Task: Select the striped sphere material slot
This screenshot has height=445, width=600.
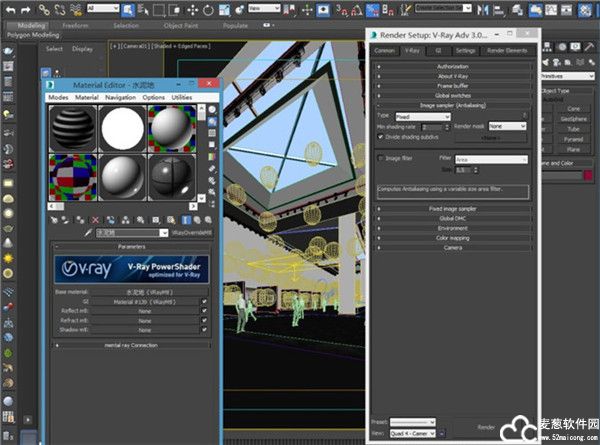Action: coord(73,127)
